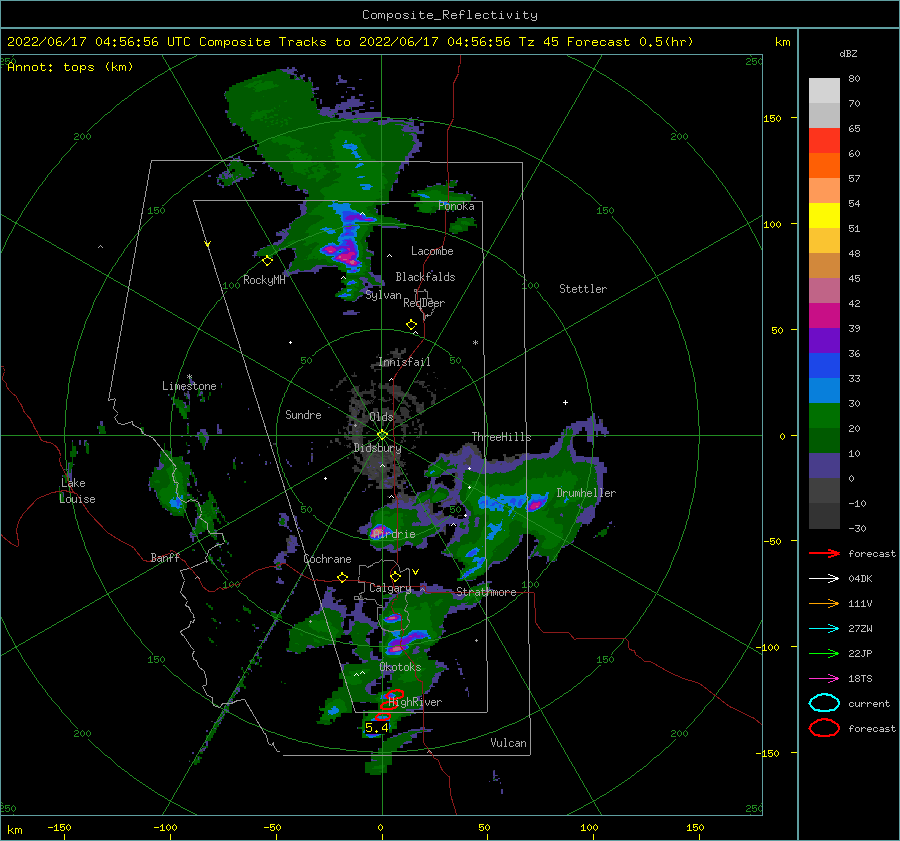Click the yellow diamond marker near RockyMH
The width and height of the screenshot is (900, 841).
pos(267,261)
